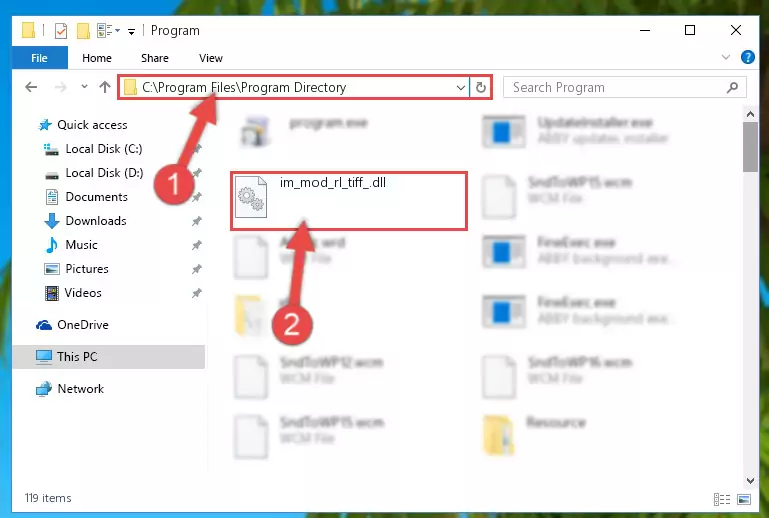769x518 pixels.
Task: Select OneDrive in navigation pane
Action: pos(82,325)
